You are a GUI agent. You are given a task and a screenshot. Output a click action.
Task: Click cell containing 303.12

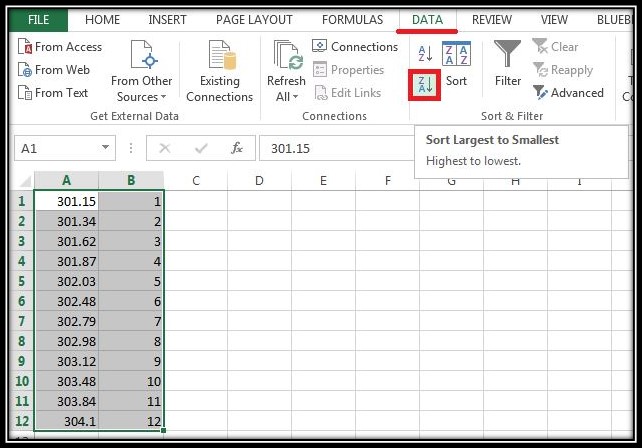66,361
